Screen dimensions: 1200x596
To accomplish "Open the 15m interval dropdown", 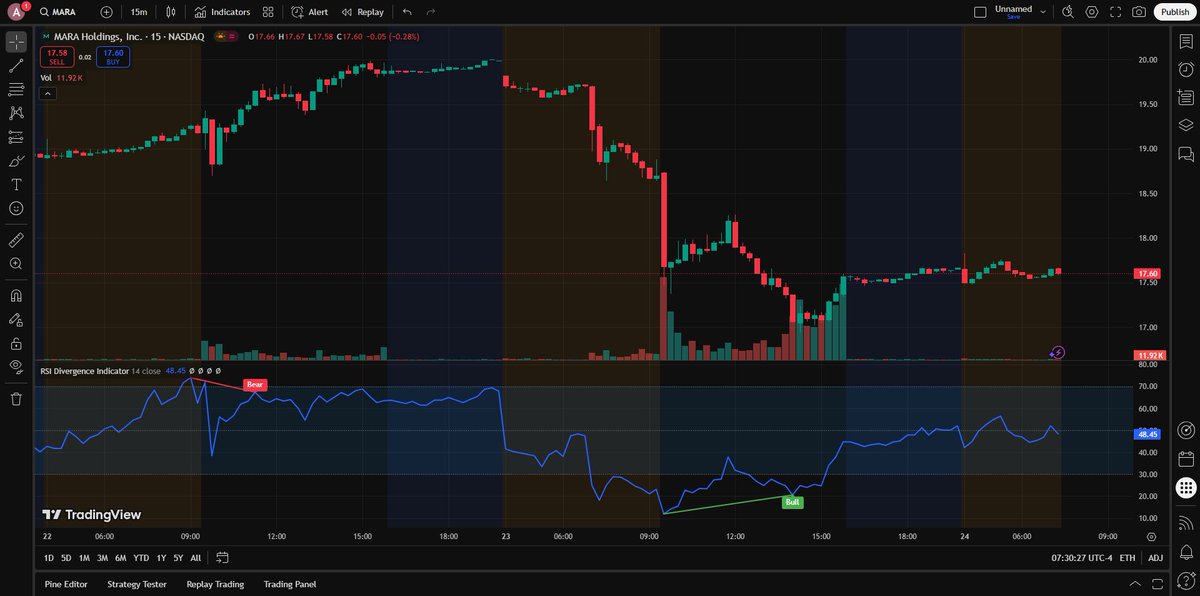I will [138, 12].
